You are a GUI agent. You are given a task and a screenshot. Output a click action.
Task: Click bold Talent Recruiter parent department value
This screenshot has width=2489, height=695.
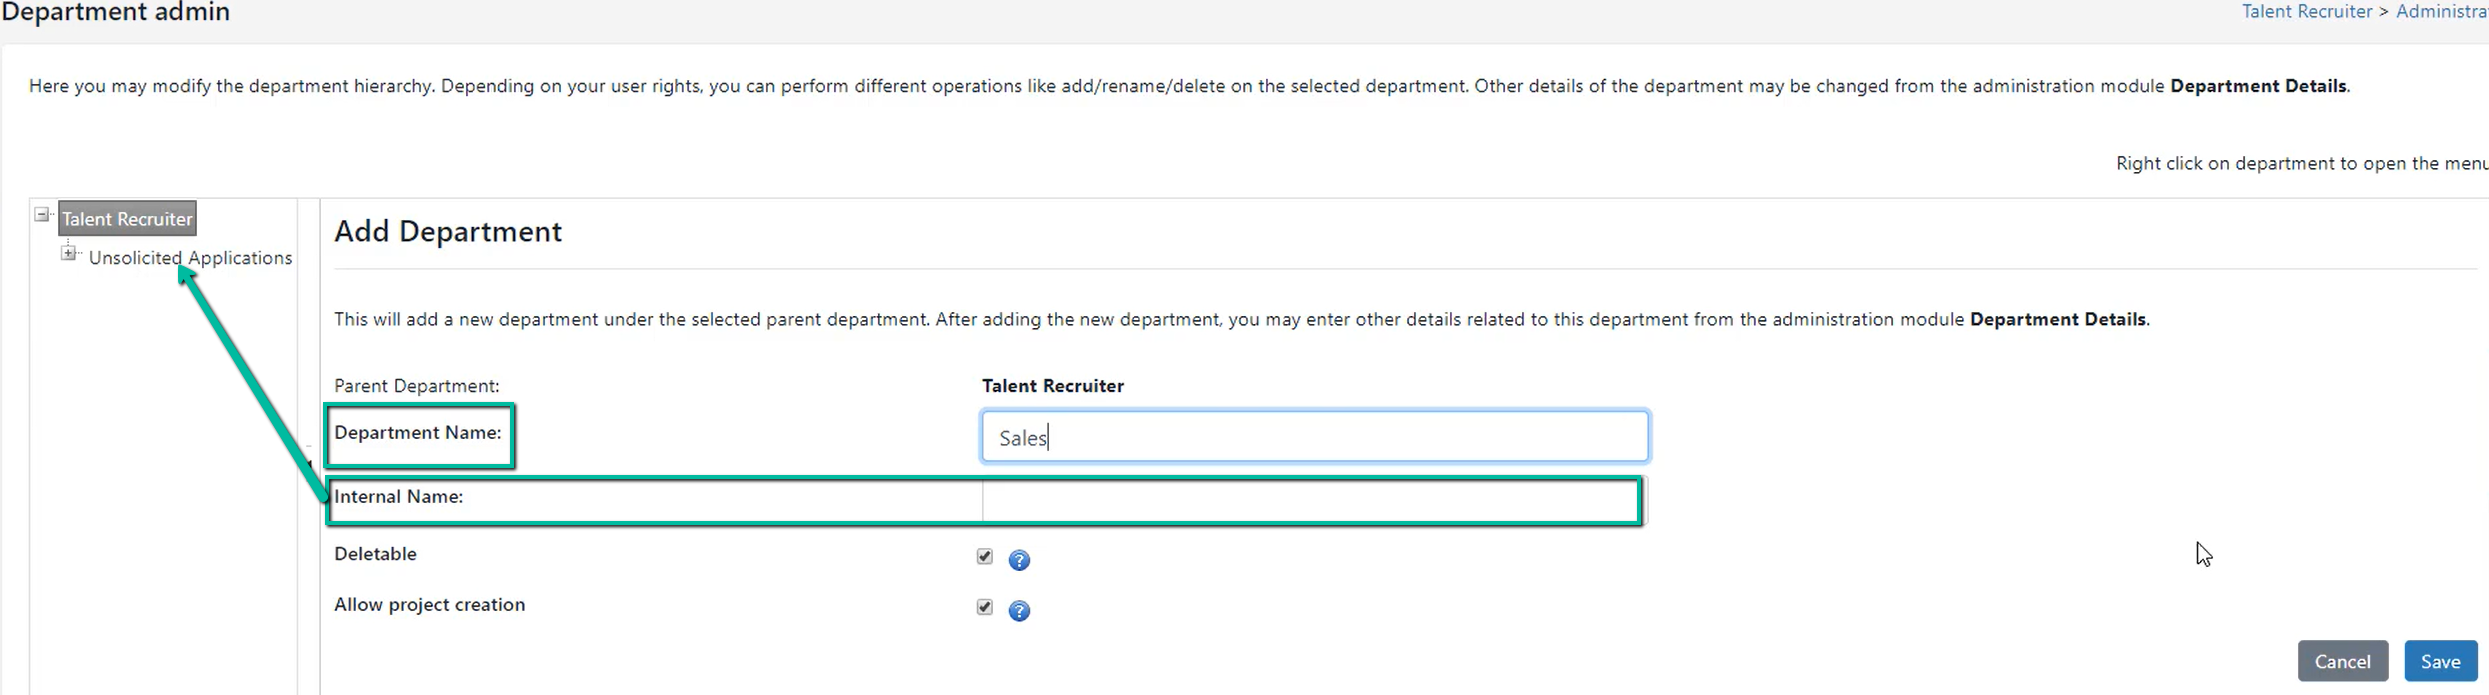pos(1053,386)
